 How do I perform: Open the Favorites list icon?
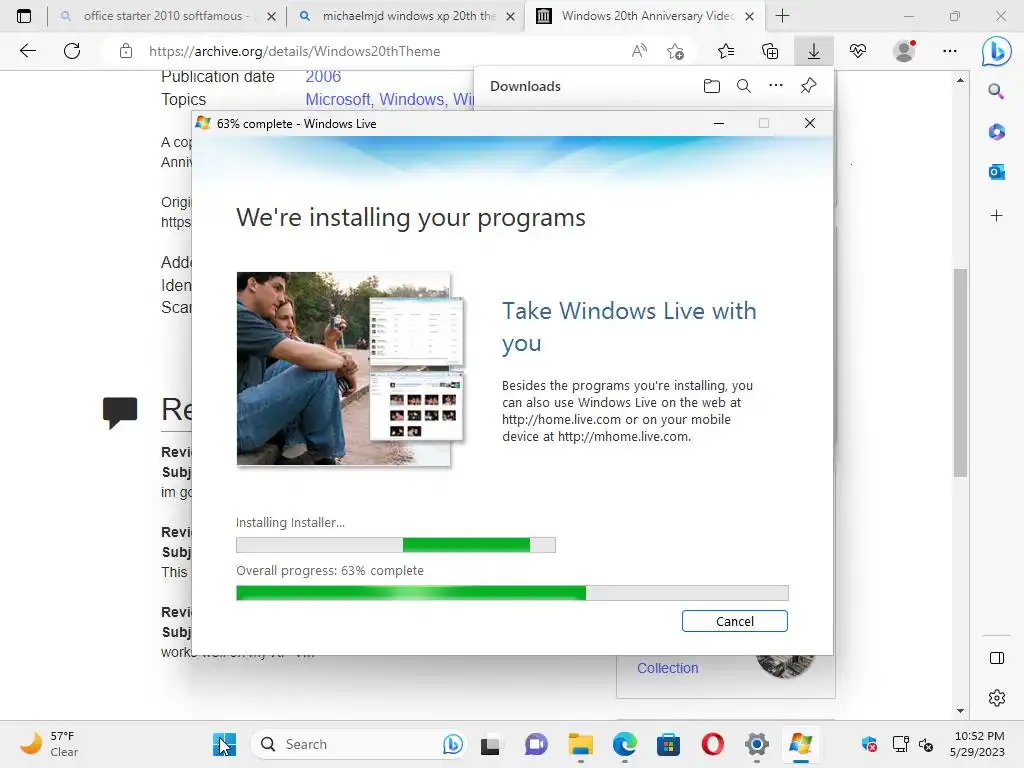(726, 51)
